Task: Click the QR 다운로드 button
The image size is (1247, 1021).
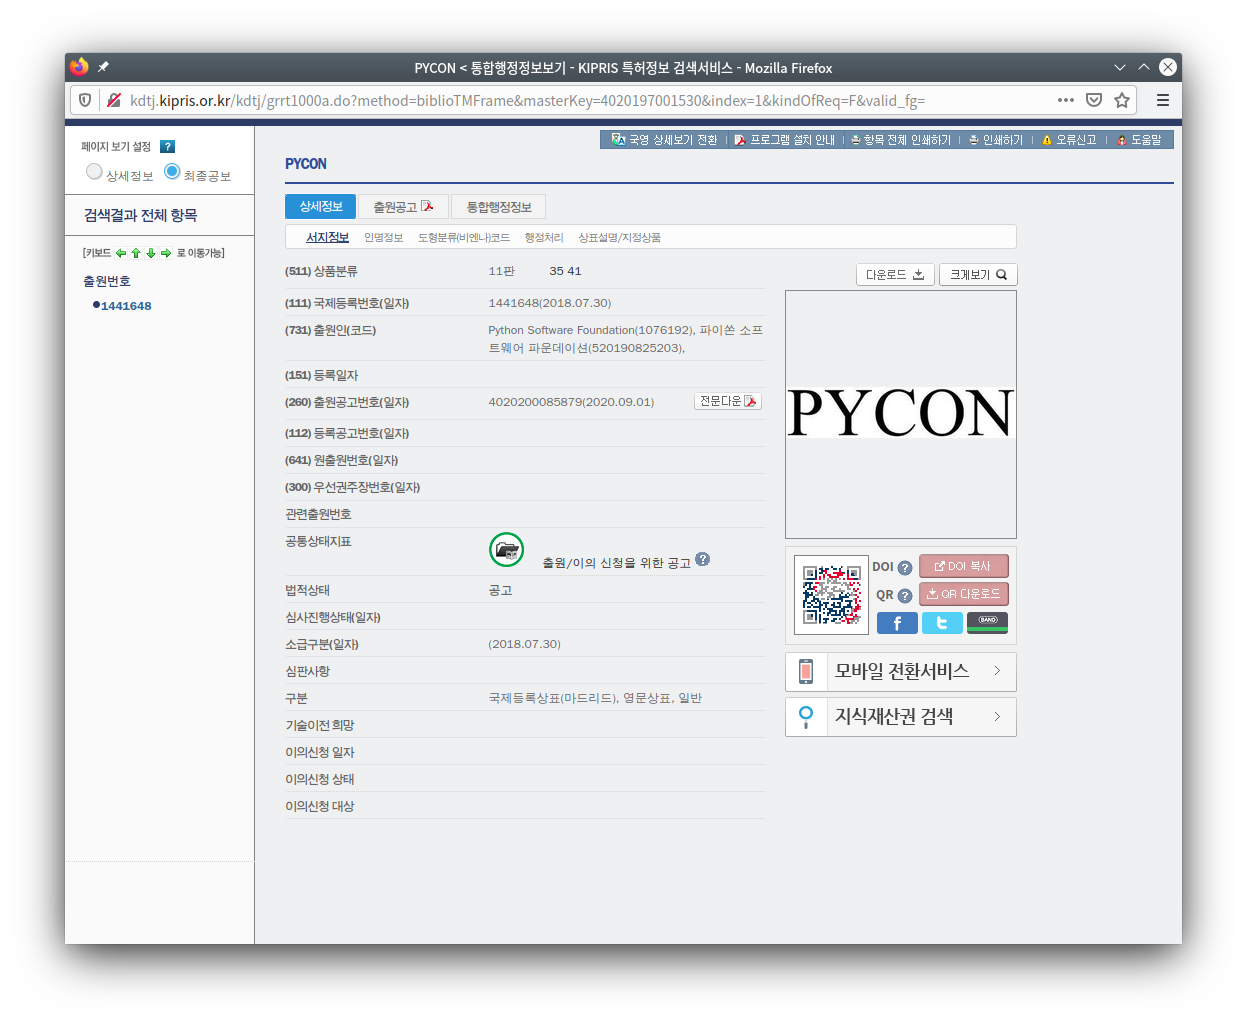Action: [964, 594]
